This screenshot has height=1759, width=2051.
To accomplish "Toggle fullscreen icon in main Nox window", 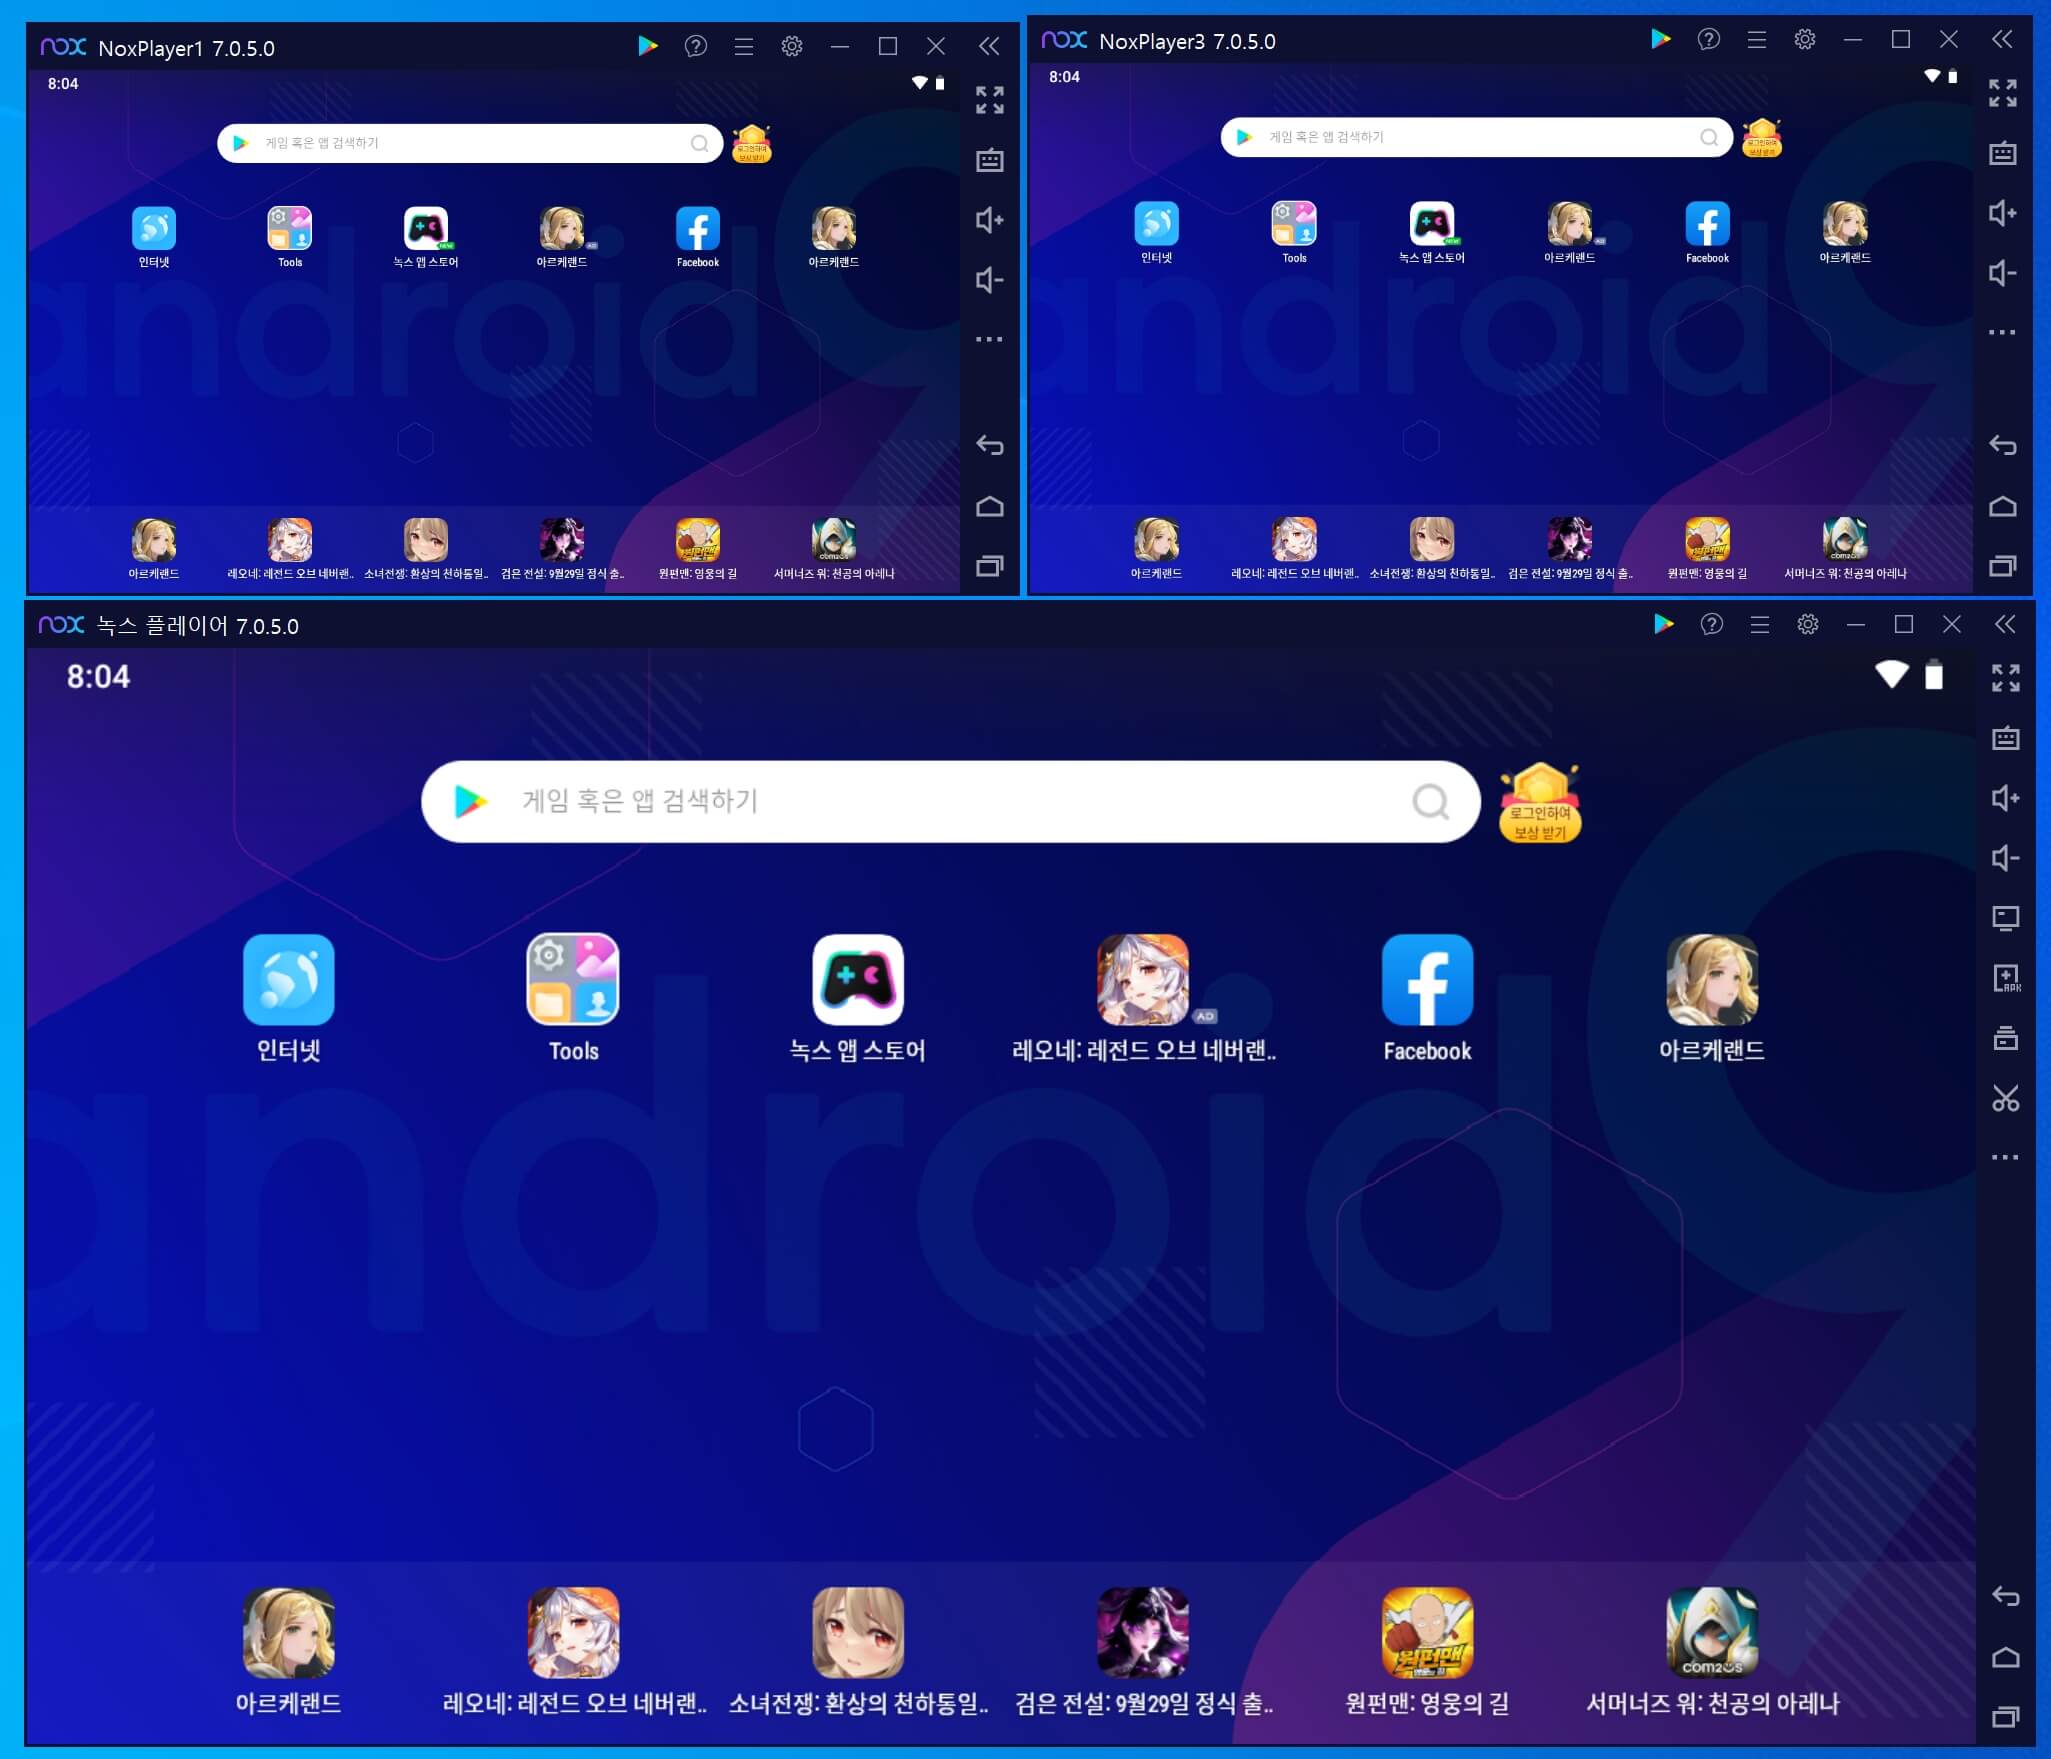I will pos(2005,677).
